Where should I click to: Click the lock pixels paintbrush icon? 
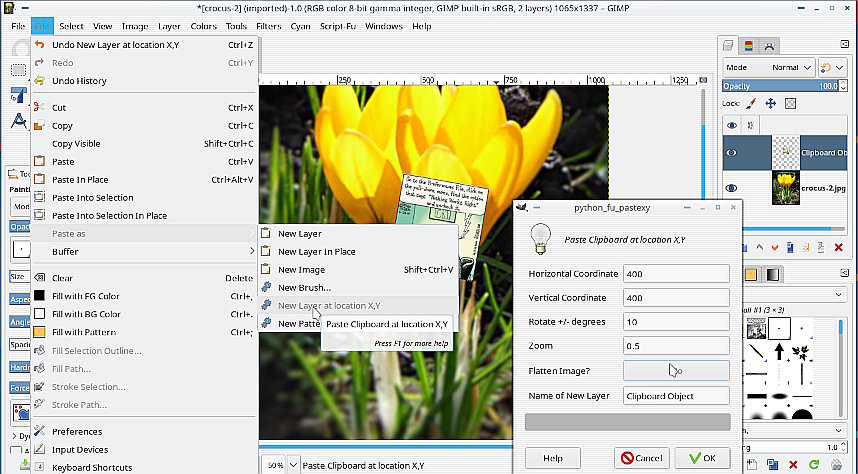click(x=750, y=103)
